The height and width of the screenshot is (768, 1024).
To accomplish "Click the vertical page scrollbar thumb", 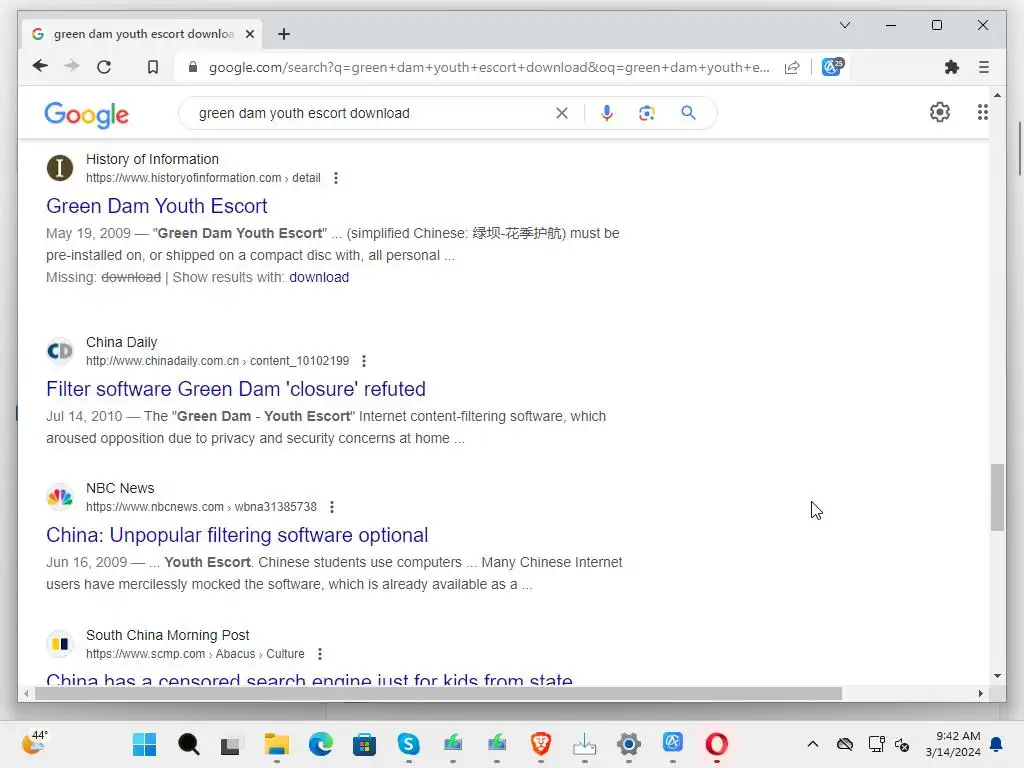I will [997, 497].
